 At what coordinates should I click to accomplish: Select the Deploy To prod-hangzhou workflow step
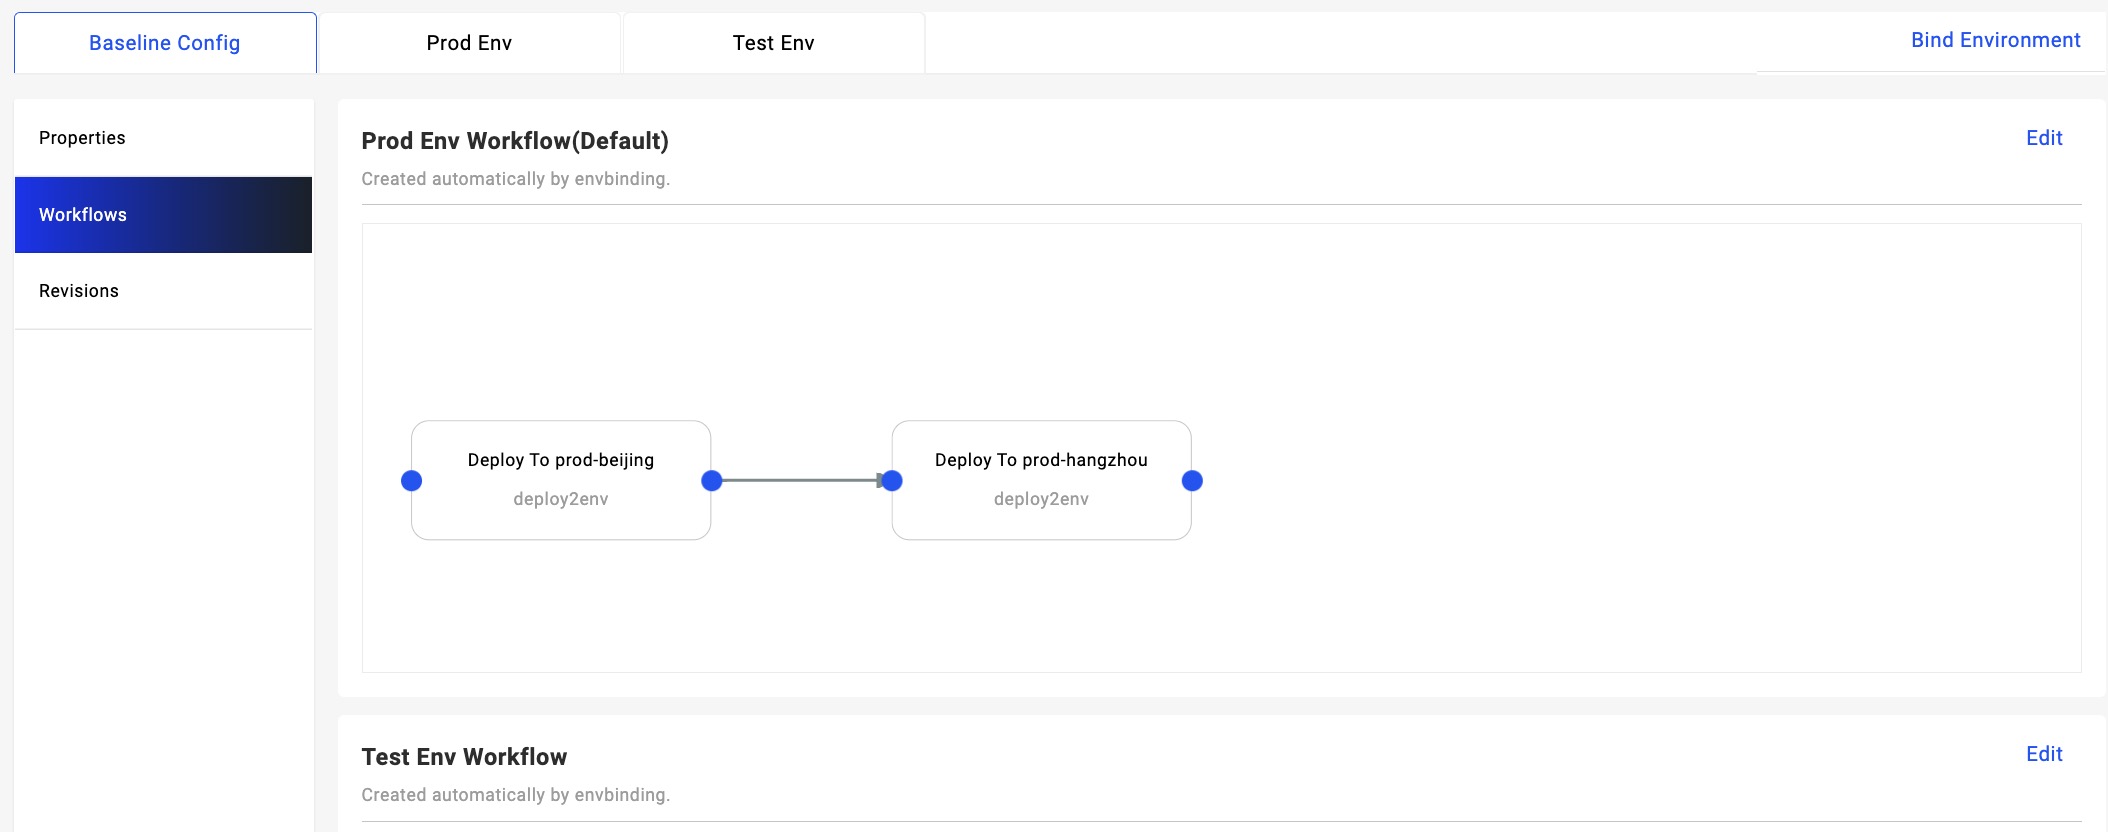tap(1041, 480)
